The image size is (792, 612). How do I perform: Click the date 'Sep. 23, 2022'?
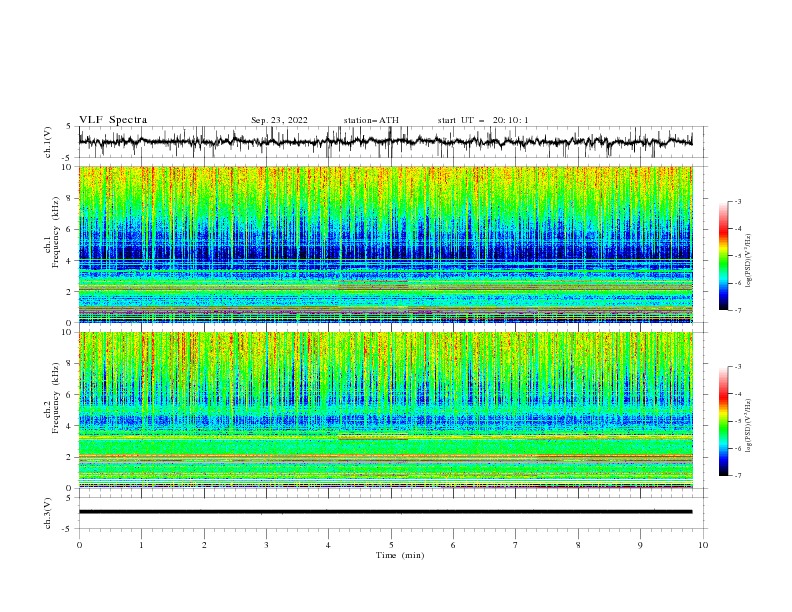[279, 120]
